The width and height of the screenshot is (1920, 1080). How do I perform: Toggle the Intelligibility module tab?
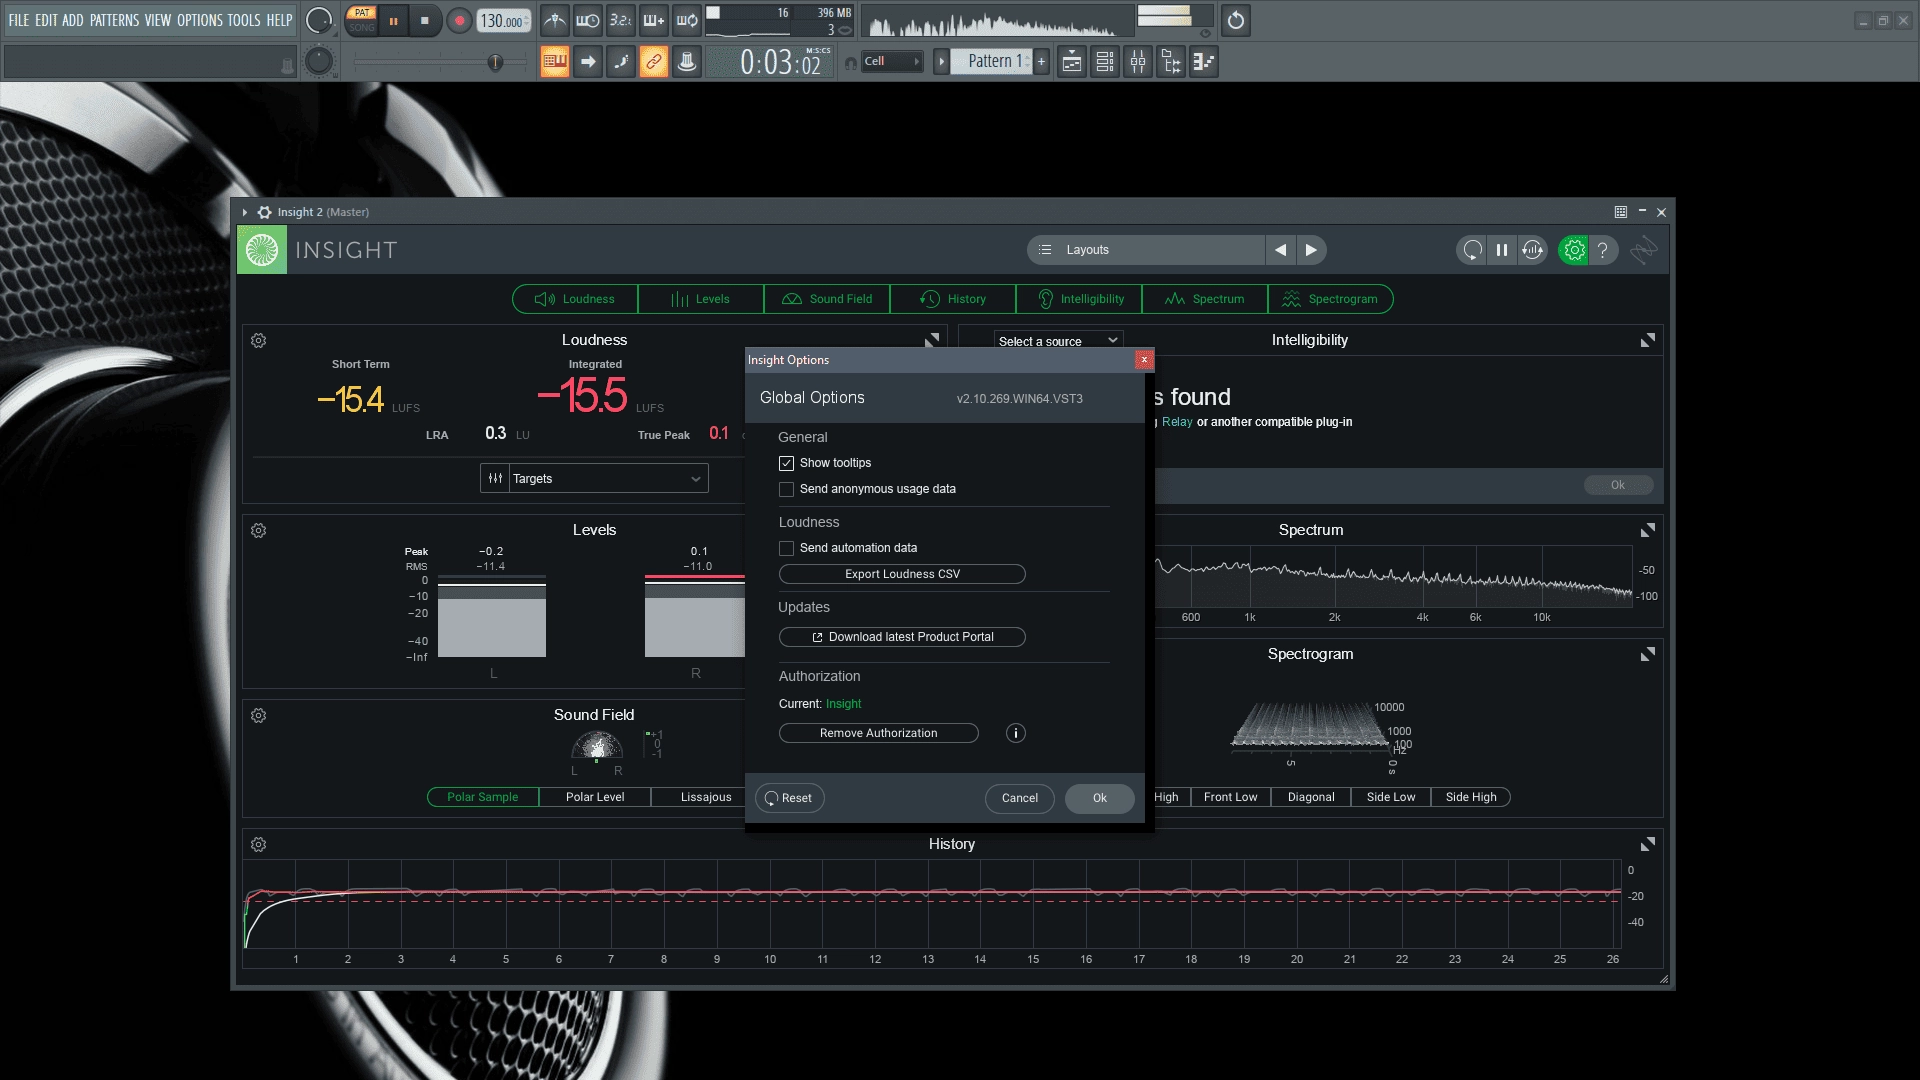point(1079,299)
